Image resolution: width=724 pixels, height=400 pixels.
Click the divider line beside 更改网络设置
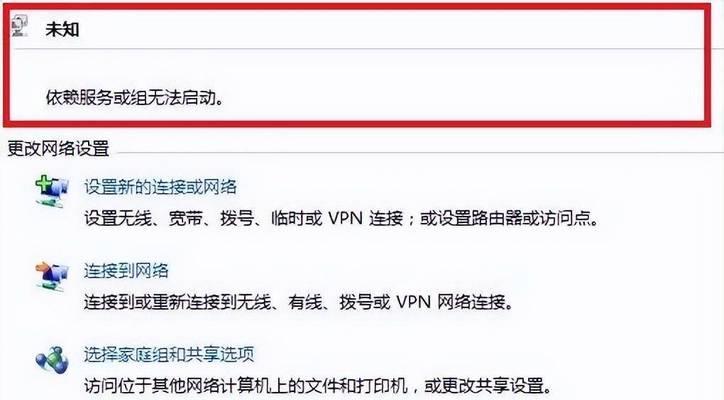(418, 152)
